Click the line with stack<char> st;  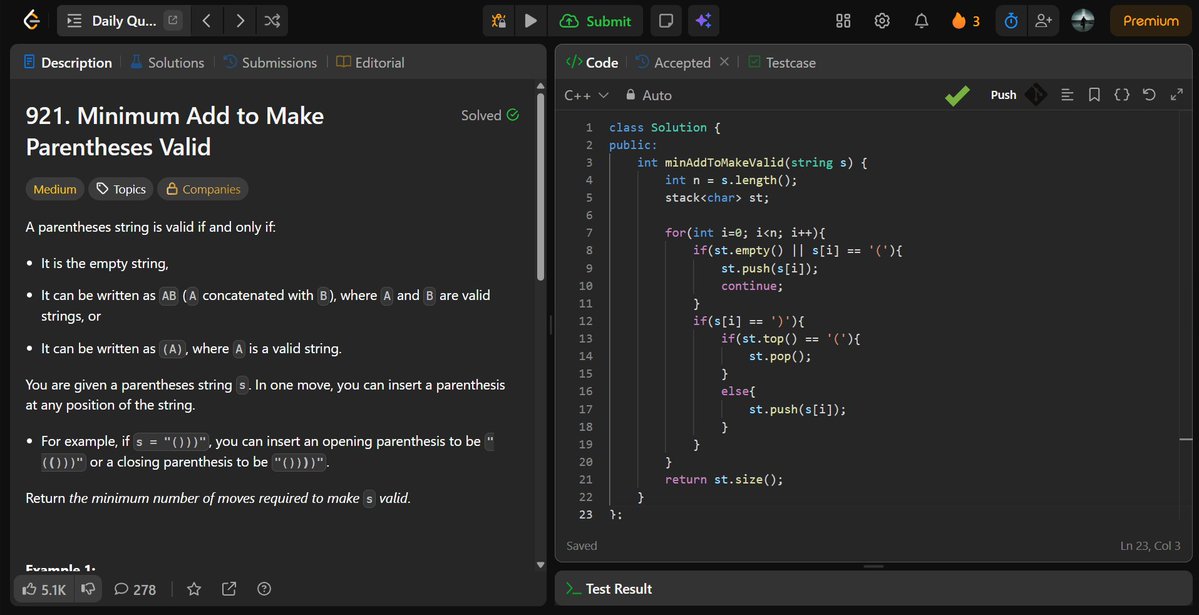pyautogui.click(x=716, y=197)
